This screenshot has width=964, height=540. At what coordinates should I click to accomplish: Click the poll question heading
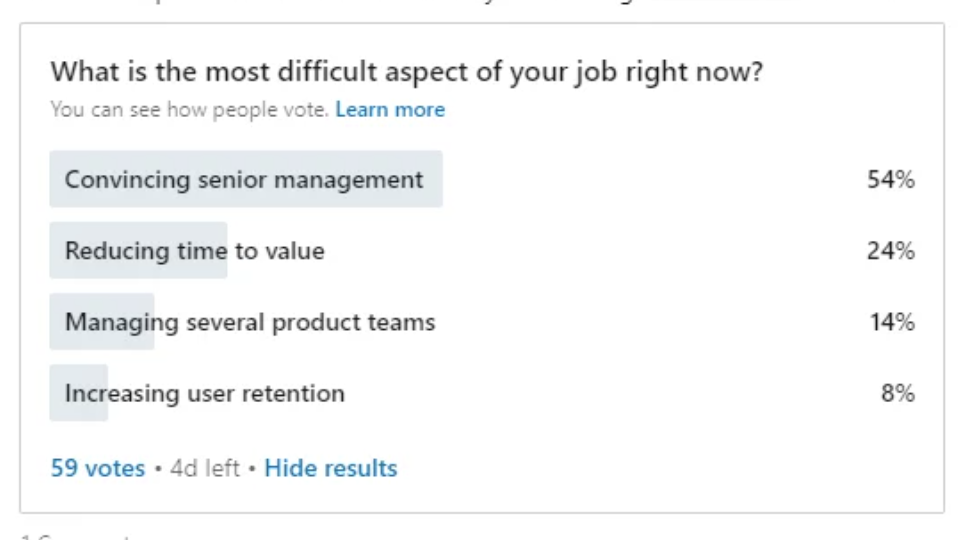[406, 72]
